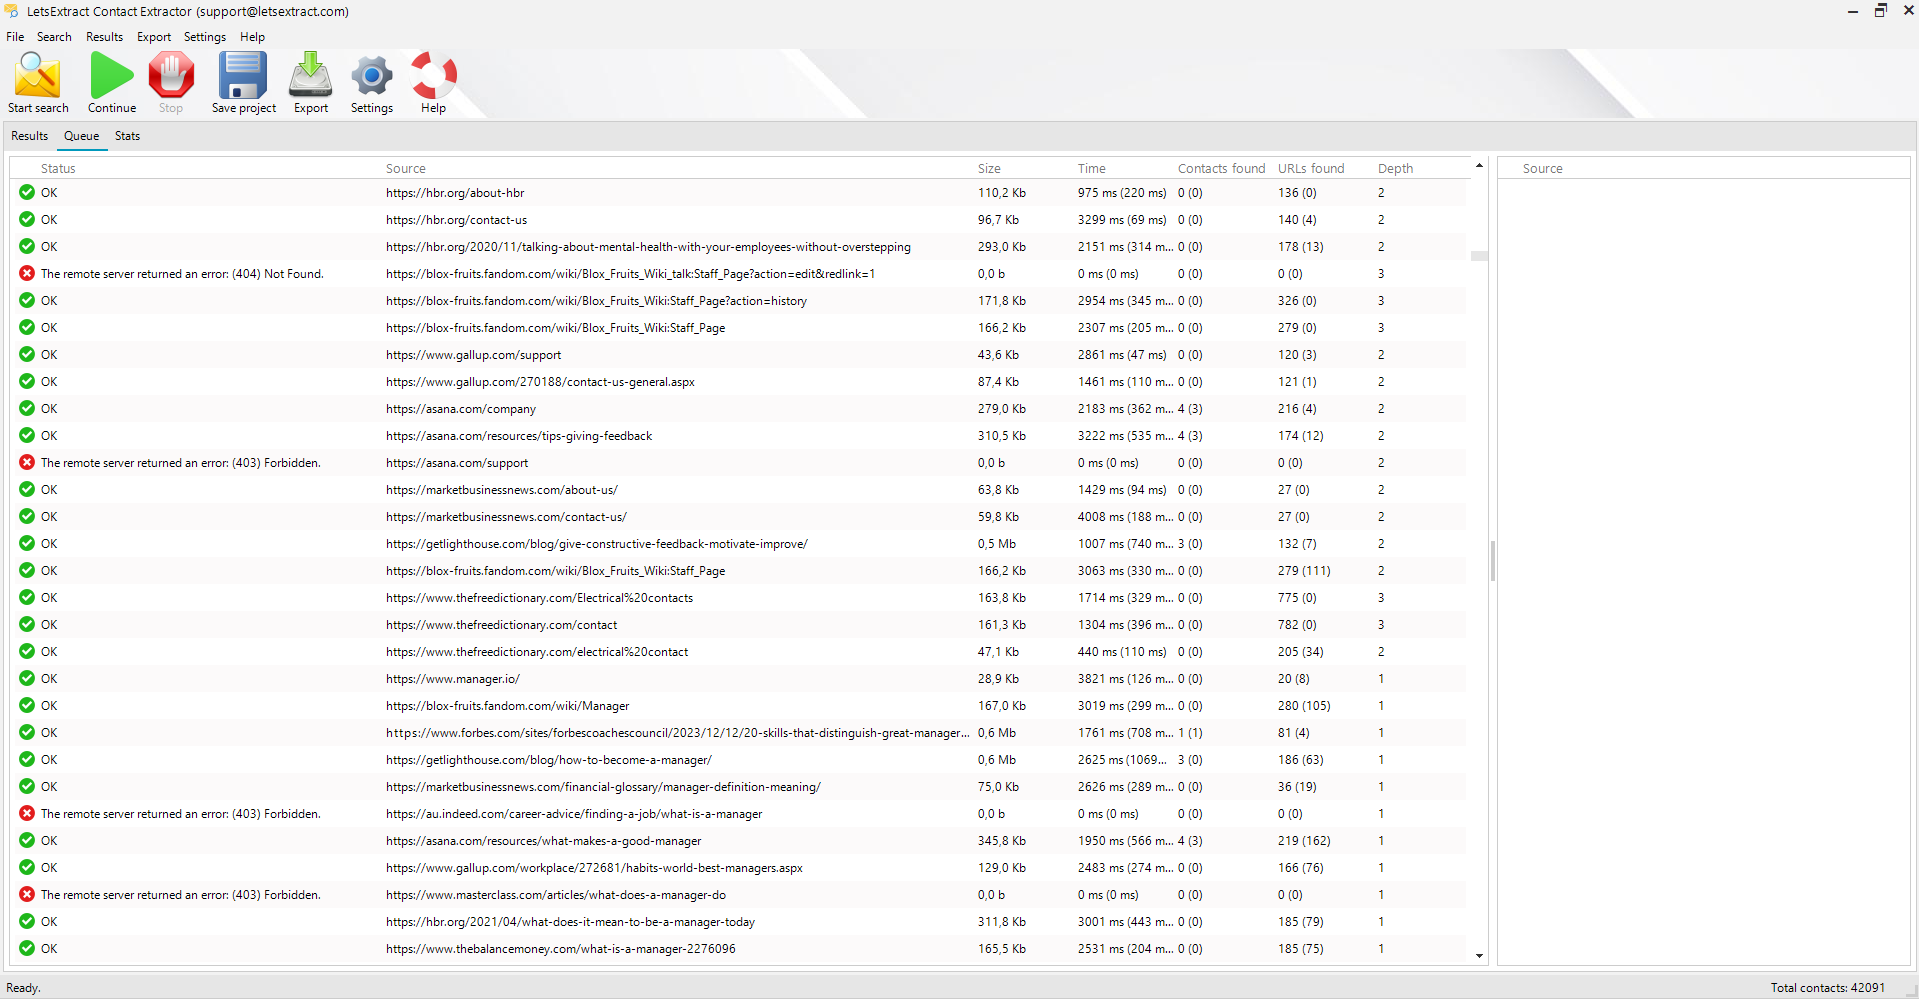Sort the queue by Size column
Viewport: 1919px width, 999px height.
pyautogui.click(x=989, y=168)
